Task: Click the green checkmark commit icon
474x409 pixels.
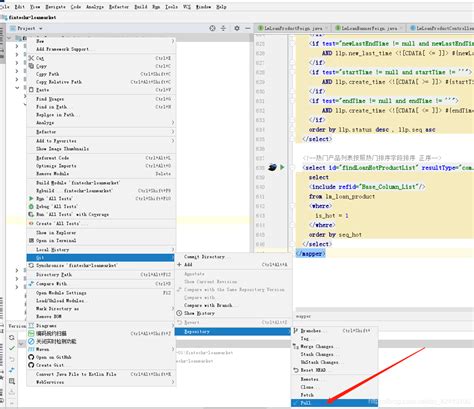Action: [12, 348]
